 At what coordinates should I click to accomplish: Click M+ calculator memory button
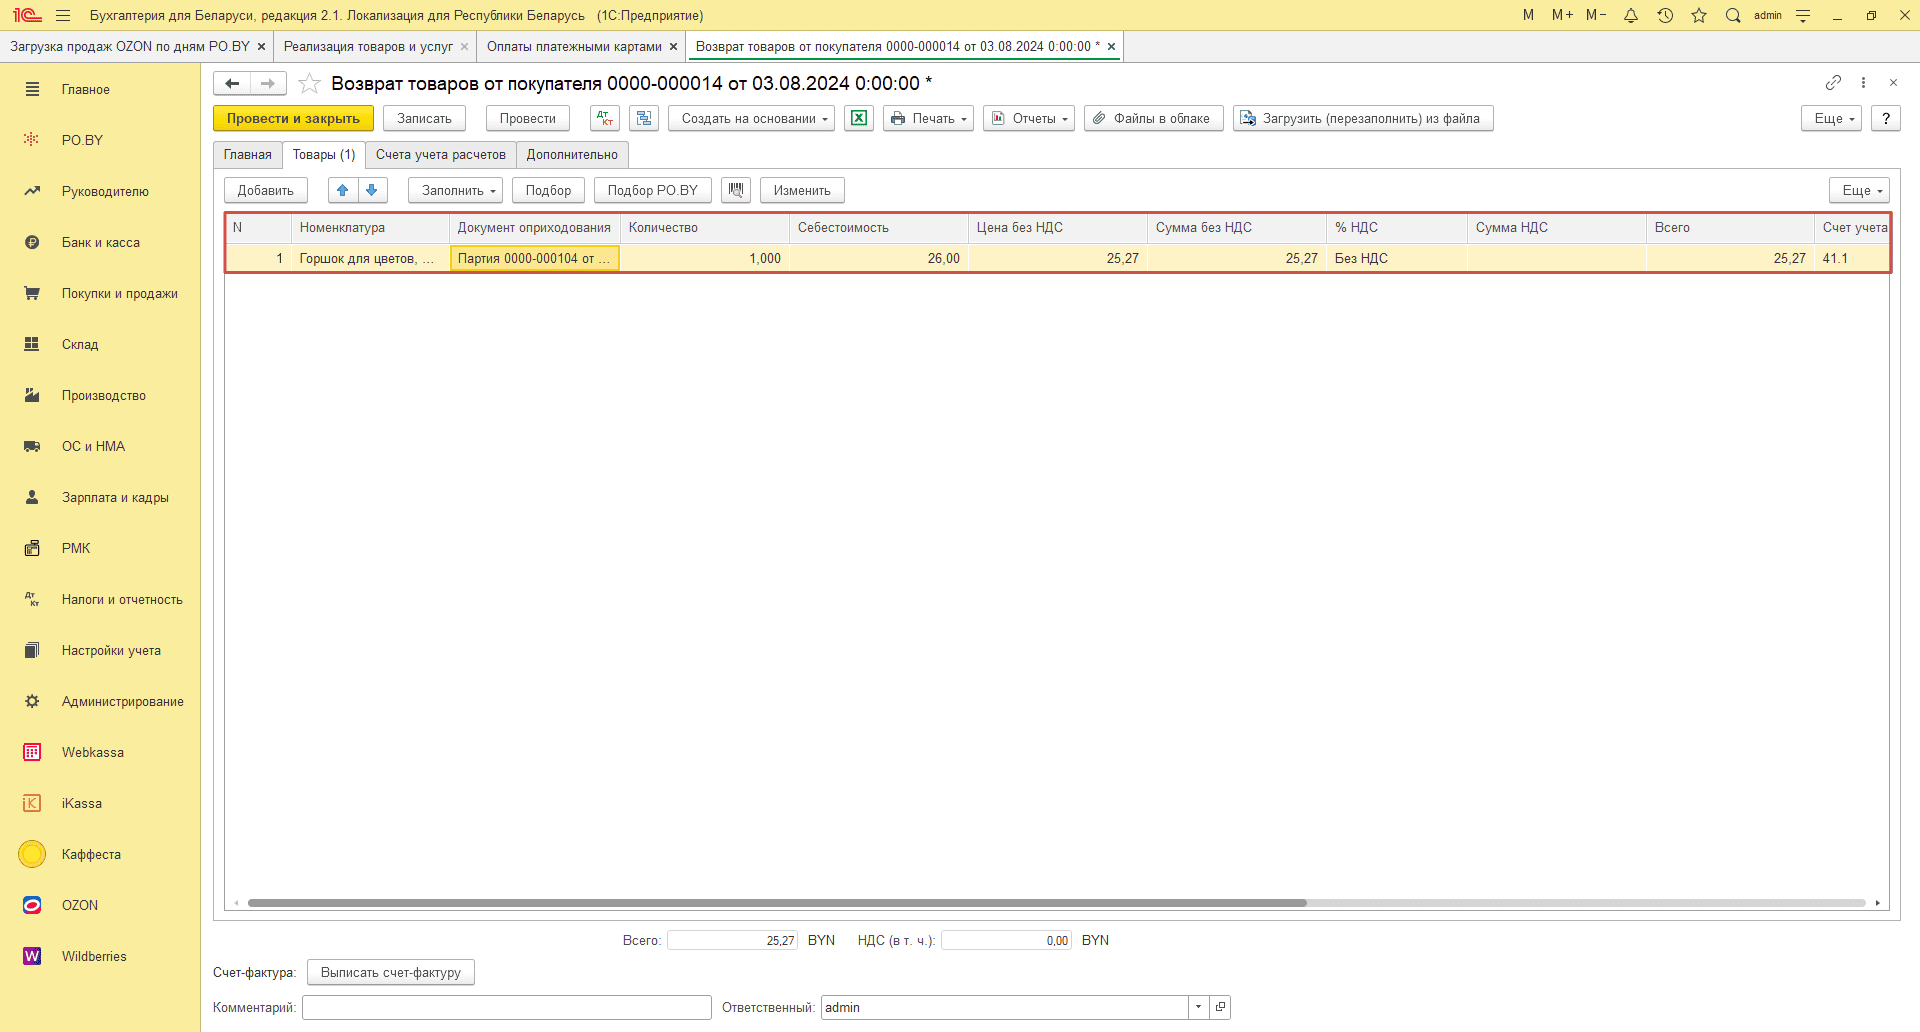(1562, 15)
